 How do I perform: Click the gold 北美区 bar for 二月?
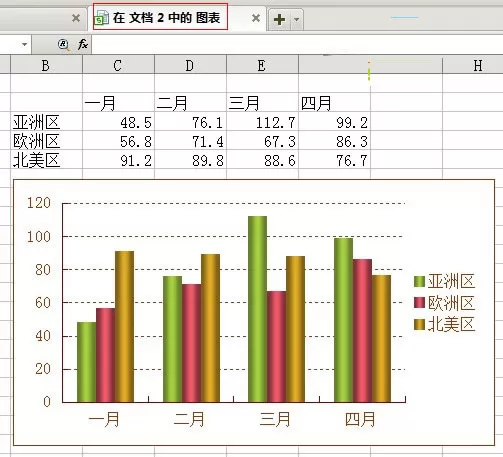(210, 328)
